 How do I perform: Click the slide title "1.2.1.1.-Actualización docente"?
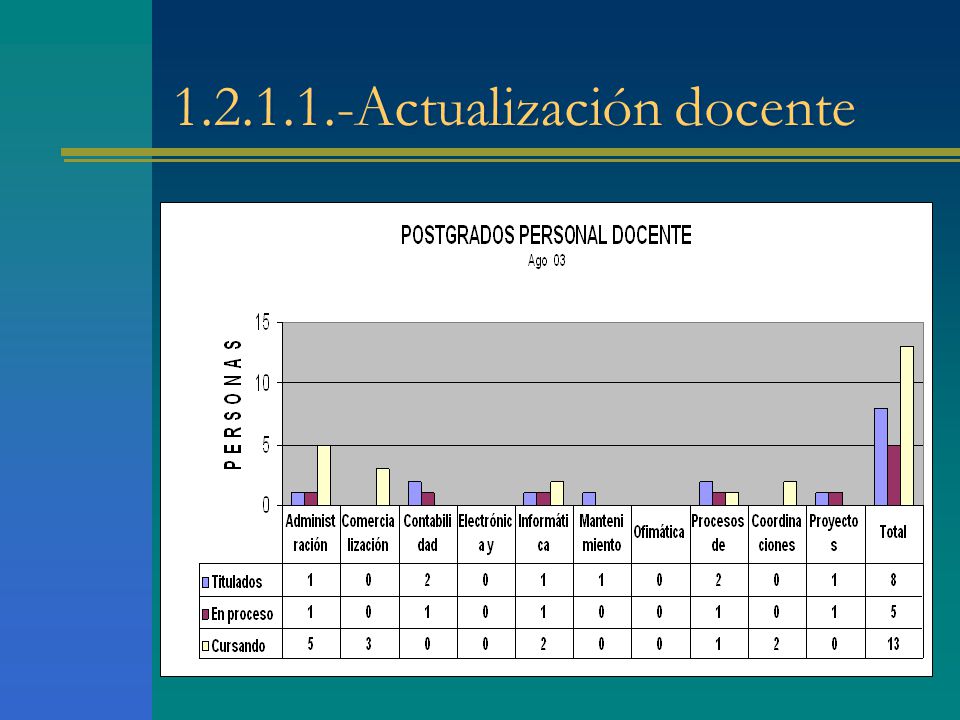pyautogui.click(x=514, y=108)
